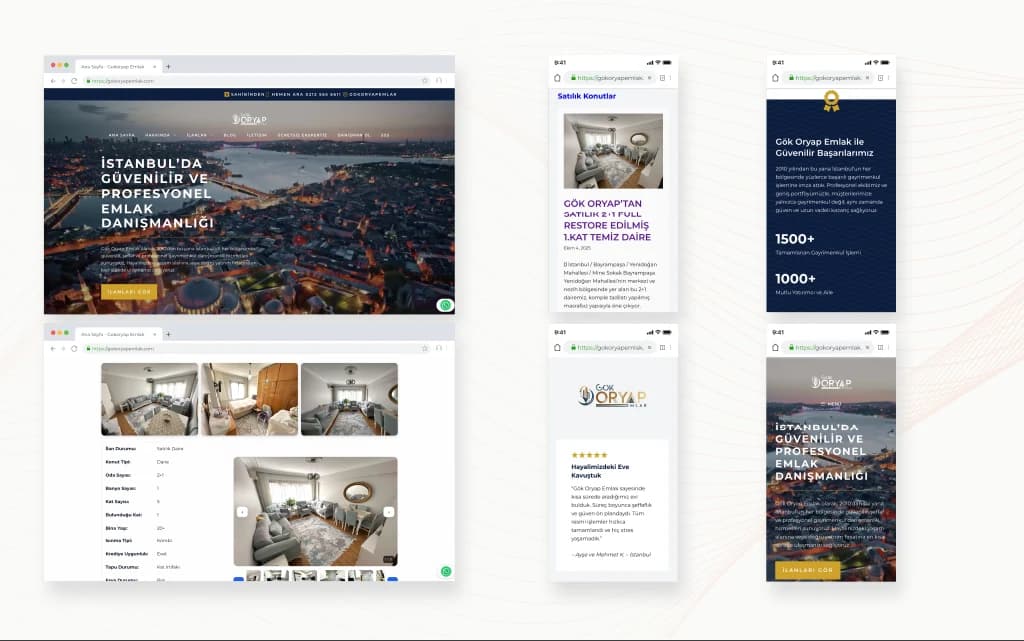Expand the Hakkında menu dropdown
Image resolution: width=1024 pixels, height=641 pixels.
[x=159, y=135]
